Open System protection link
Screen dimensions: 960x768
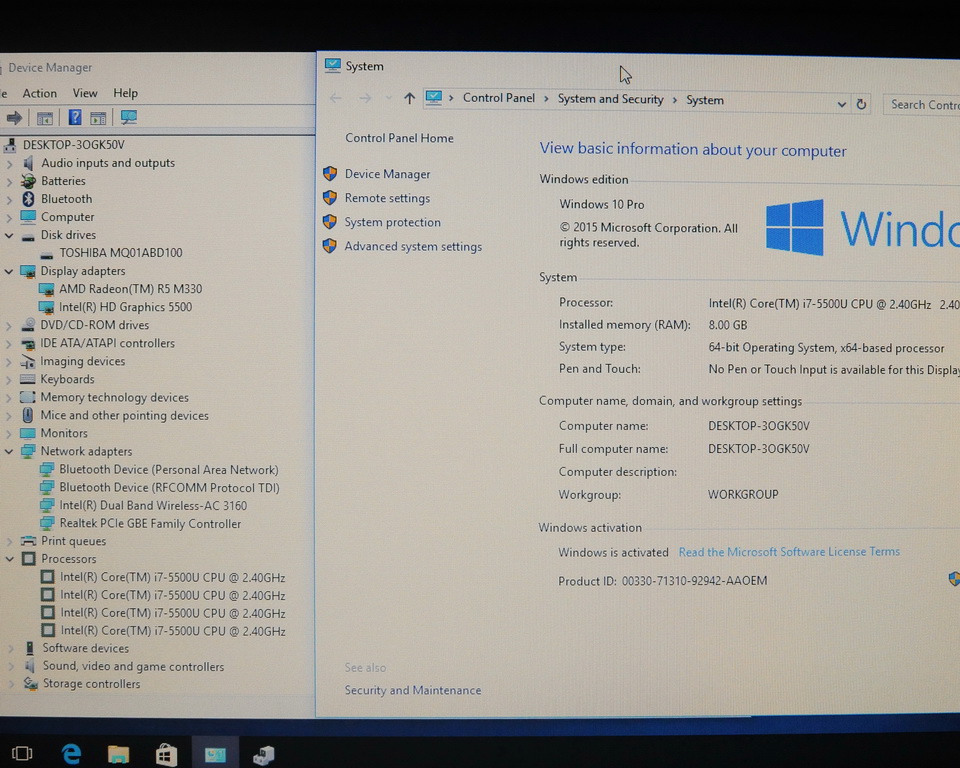(x=392, y=222)
